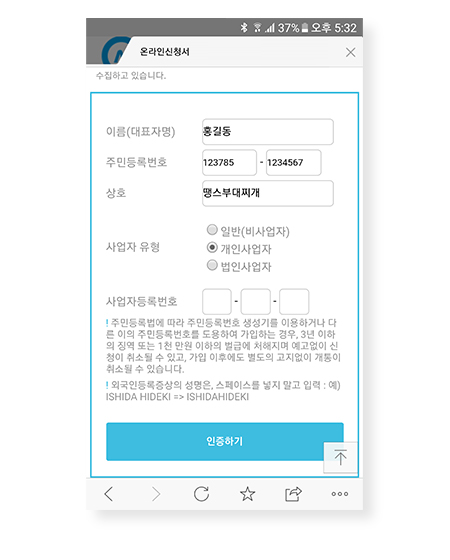Image resolution: width=450 pixels, height=560 pixels.
Task: Open the three-dot more menu
Action: point(340,494)
